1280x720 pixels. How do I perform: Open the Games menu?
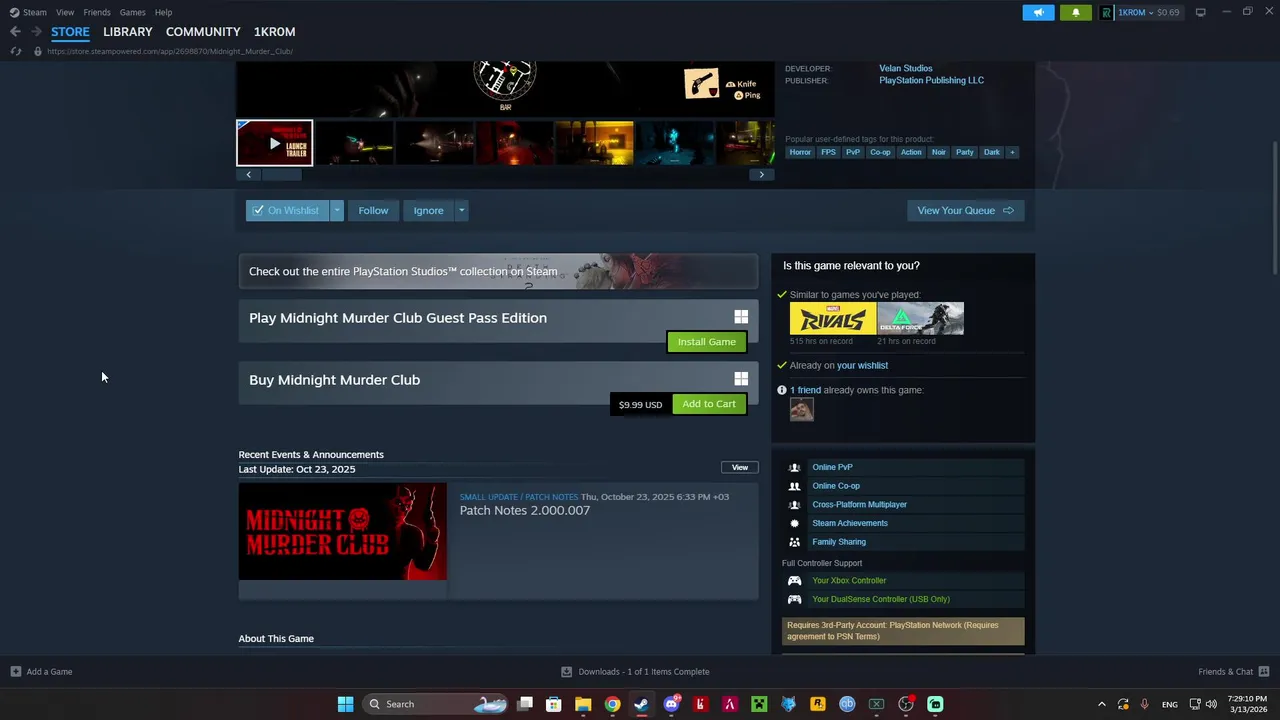132,12
